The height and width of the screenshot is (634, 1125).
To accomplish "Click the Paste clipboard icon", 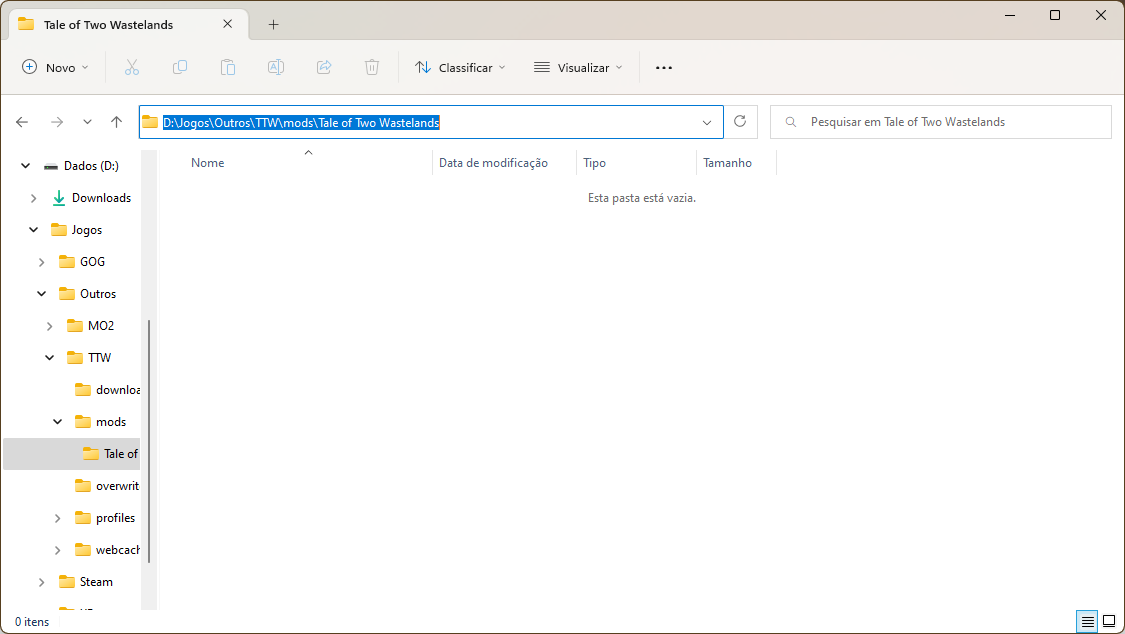I will pyautogui.click(x=228, y=67).
